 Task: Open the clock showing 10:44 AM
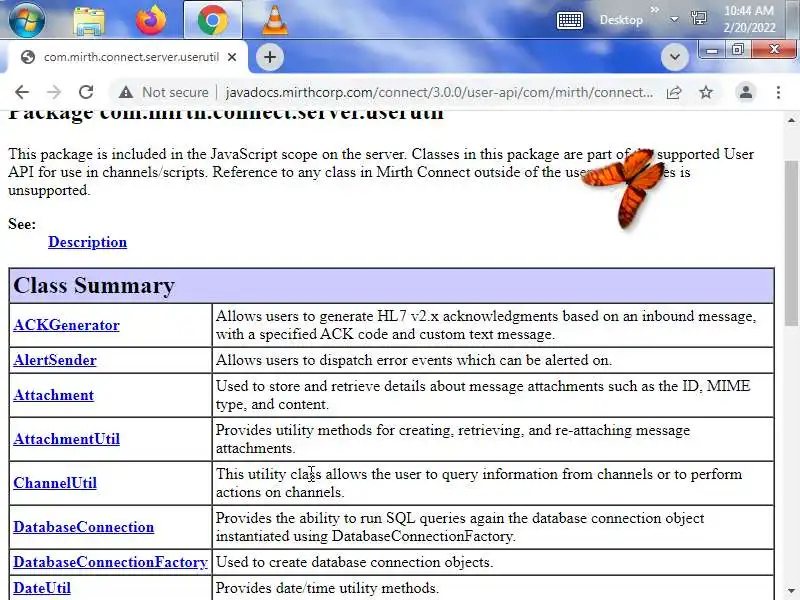(x=749, y=19)
